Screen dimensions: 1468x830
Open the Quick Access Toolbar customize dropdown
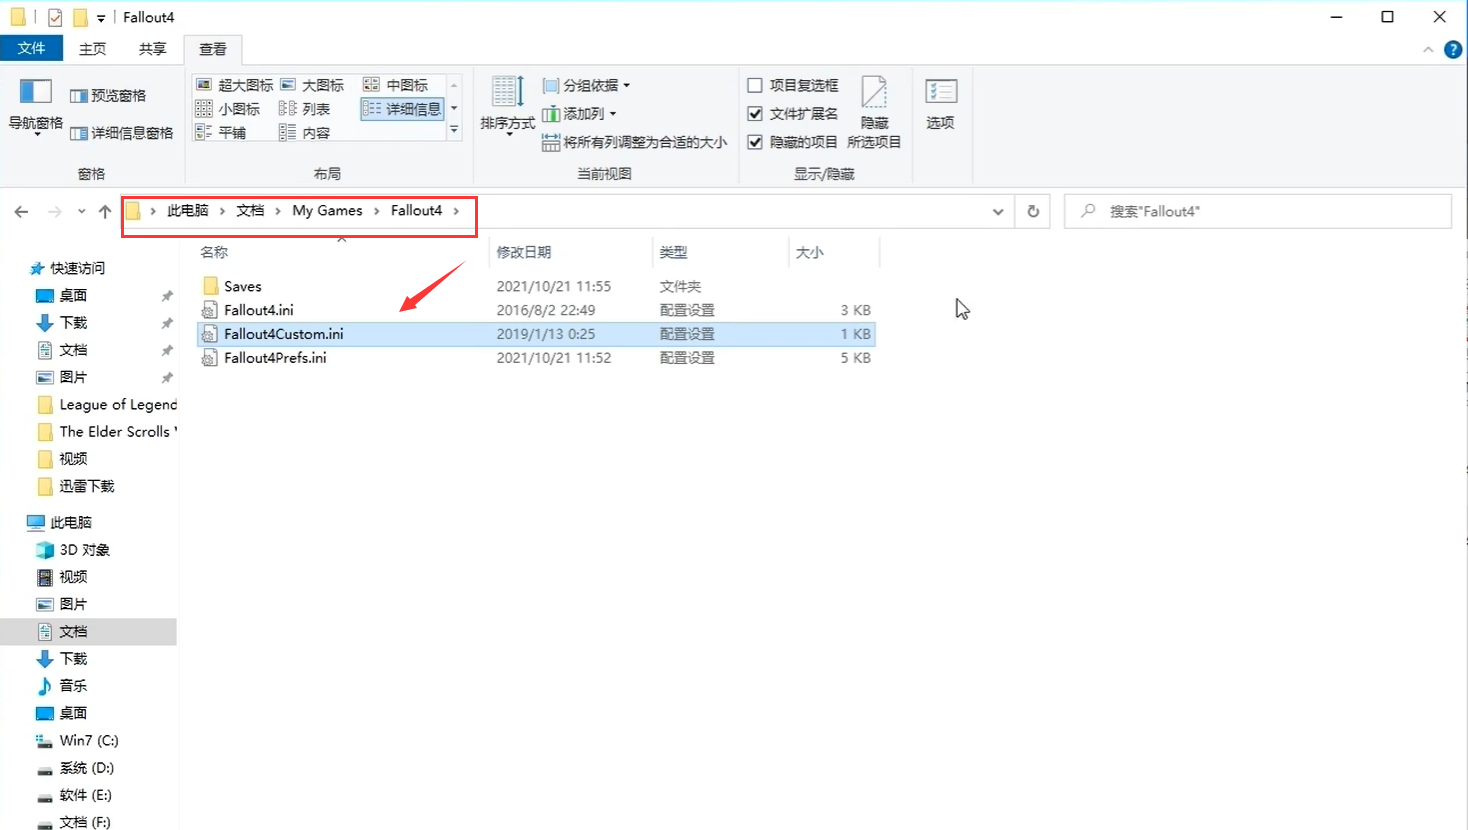tap(101, 18)
